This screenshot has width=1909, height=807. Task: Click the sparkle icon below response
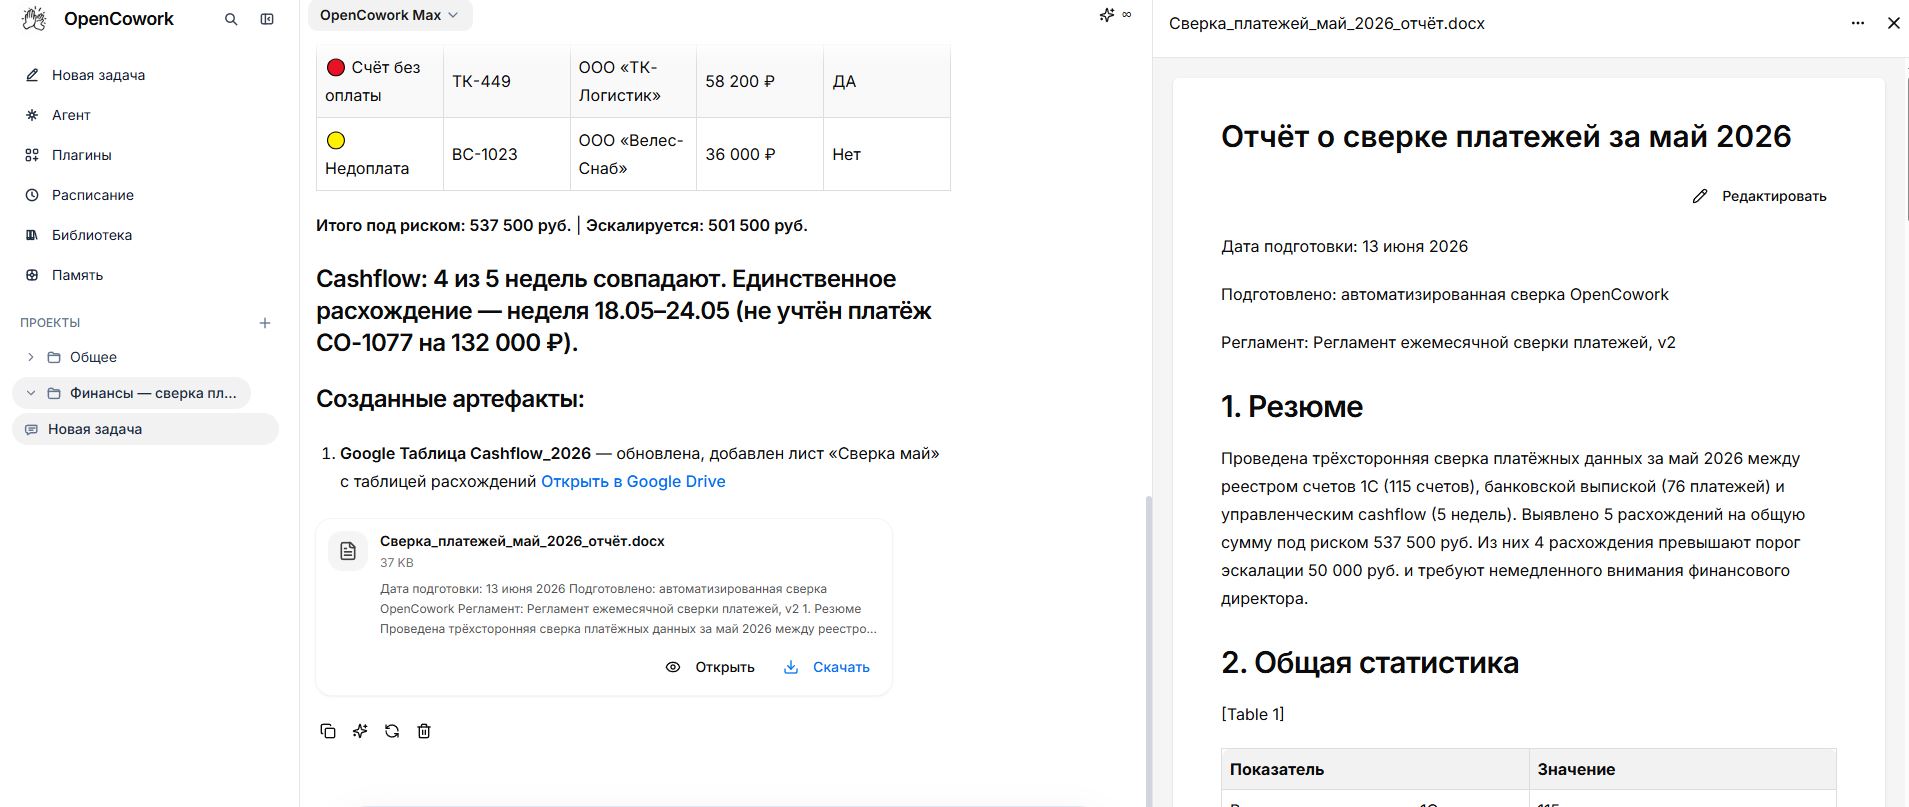tap(360, 731)
